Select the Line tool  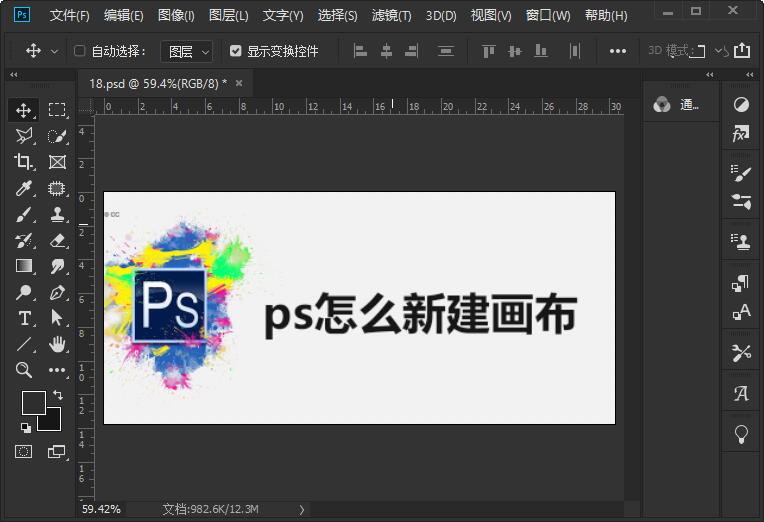23,344
